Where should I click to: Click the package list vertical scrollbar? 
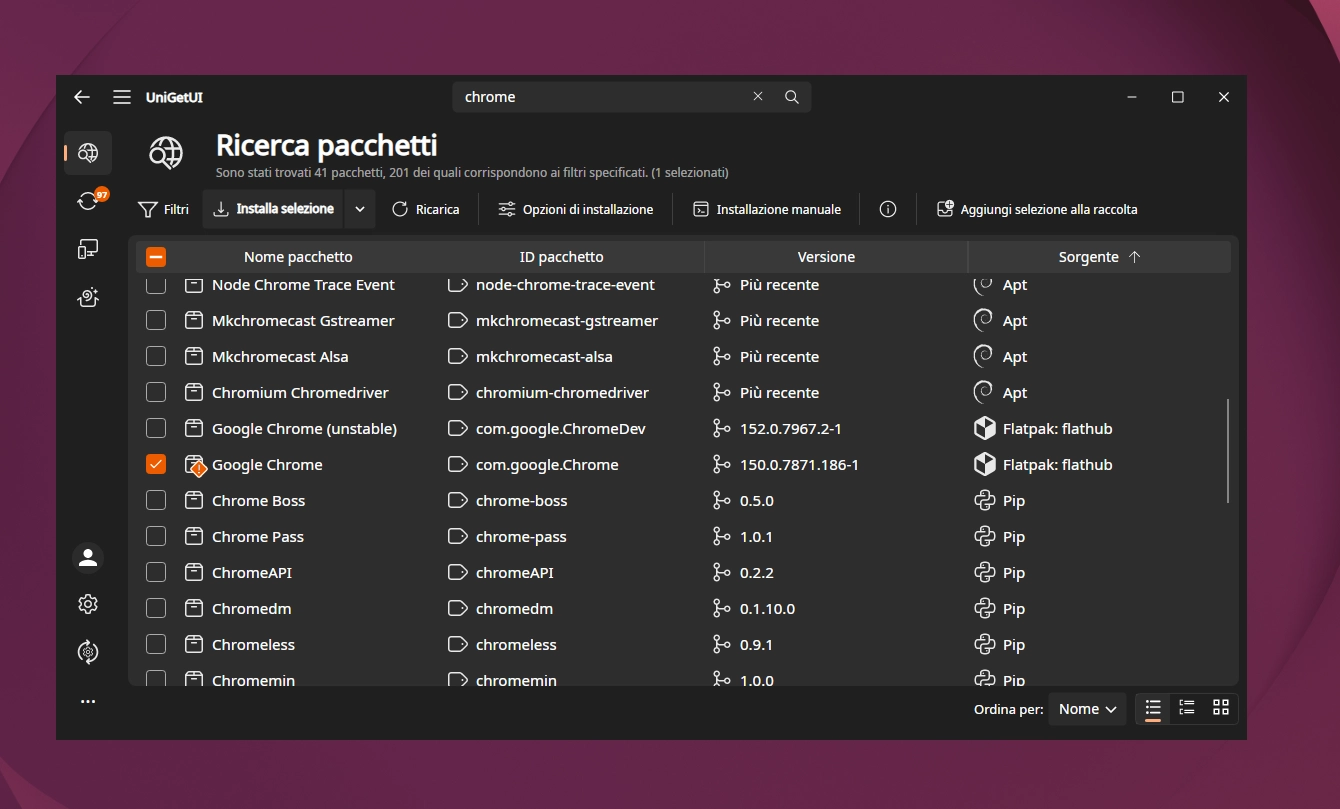(x=1228, y=451)
